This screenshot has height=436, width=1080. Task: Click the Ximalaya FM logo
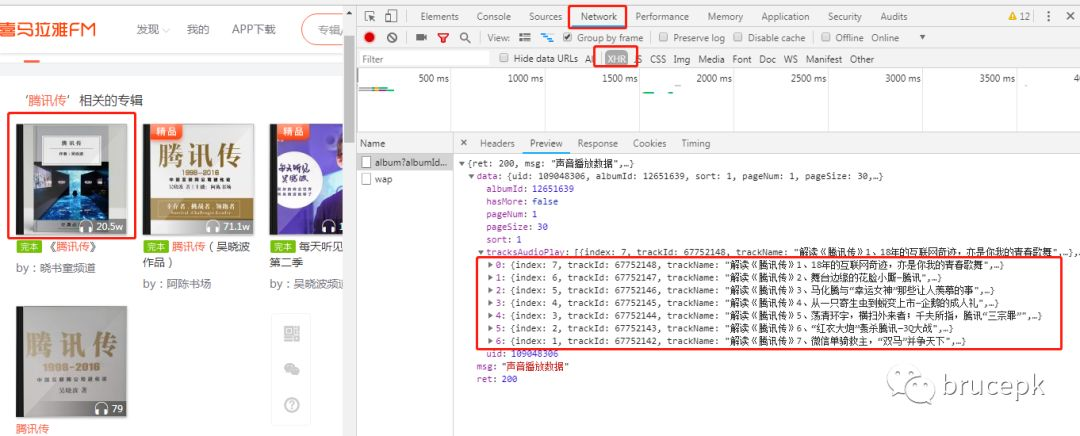[x=48, y=29]
